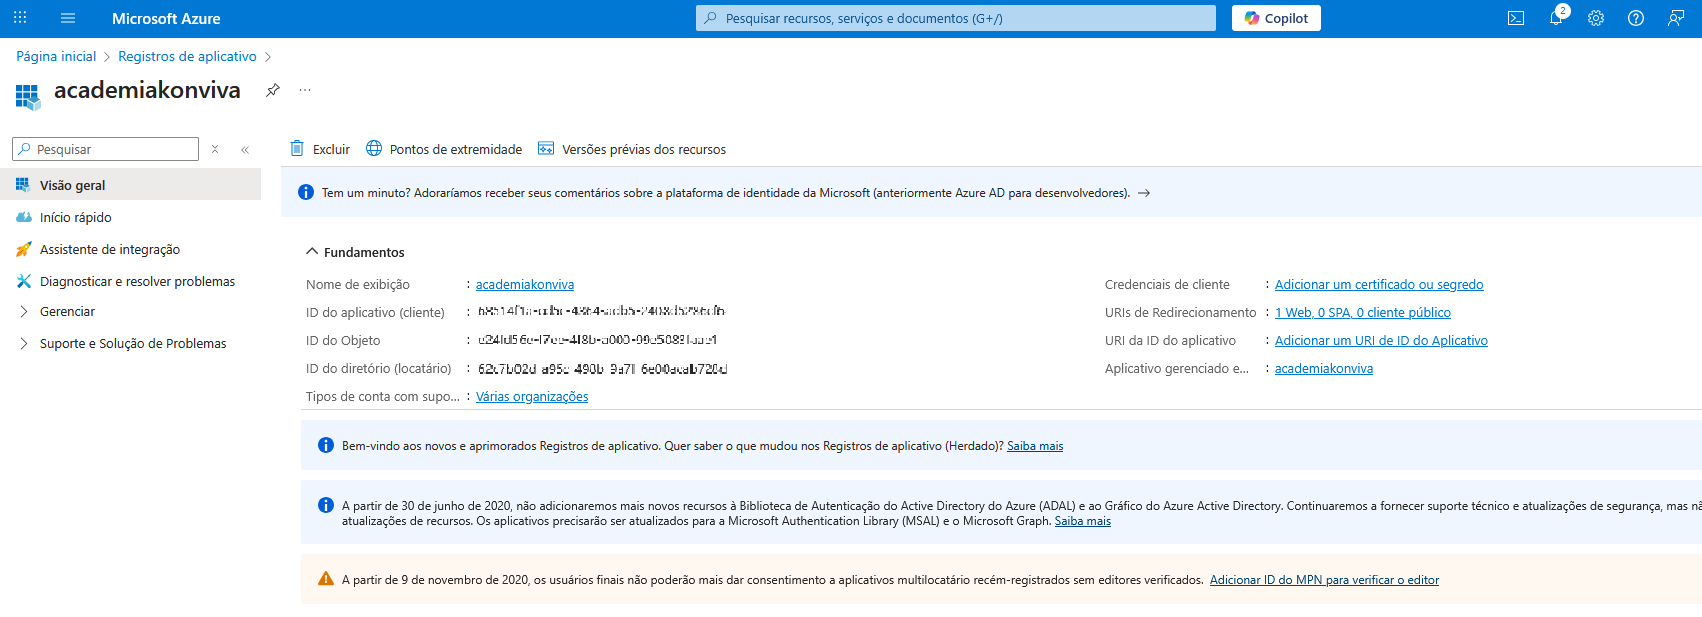Click the Microsoft Azure home title
Image resolution: width=1702 pixels, height=617 pixels.
tap(166, 18)
